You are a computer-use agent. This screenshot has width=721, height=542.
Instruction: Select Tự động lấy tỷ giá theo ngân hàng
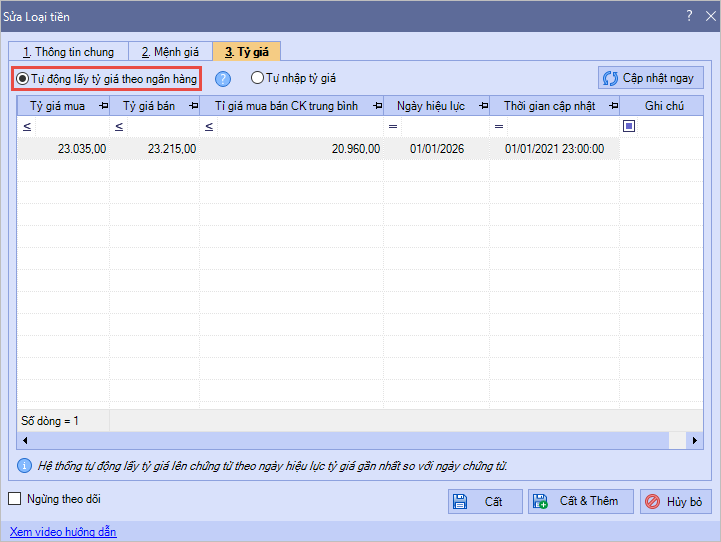coord(23,78)
